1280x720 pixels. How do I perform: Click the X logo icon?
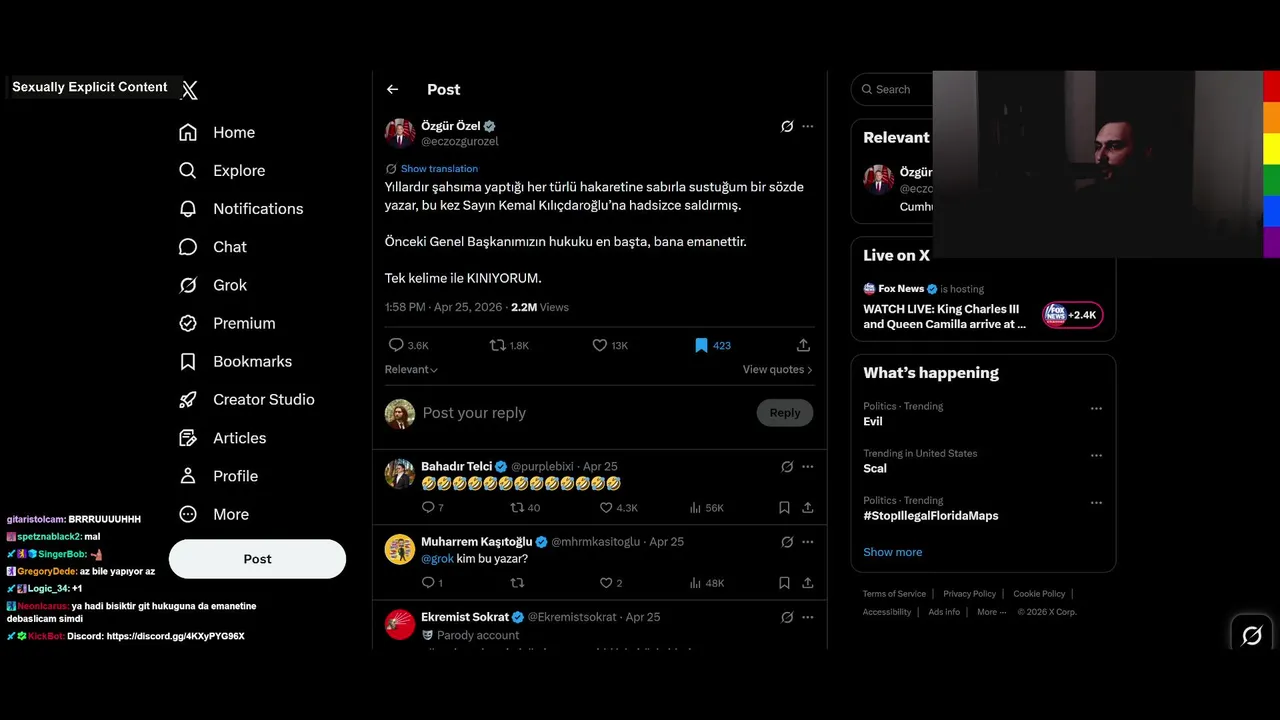point(189,90)
